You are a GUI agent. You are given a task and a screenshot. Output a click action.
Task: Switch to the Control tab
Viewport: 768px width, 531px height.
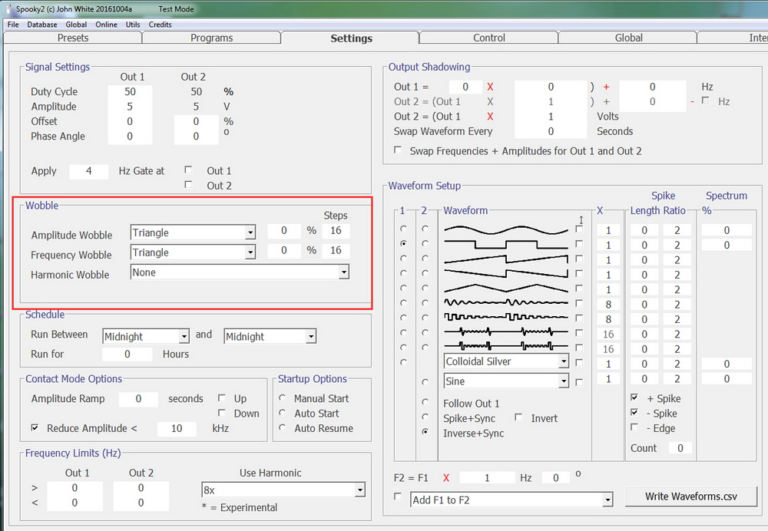pos(489,38)
